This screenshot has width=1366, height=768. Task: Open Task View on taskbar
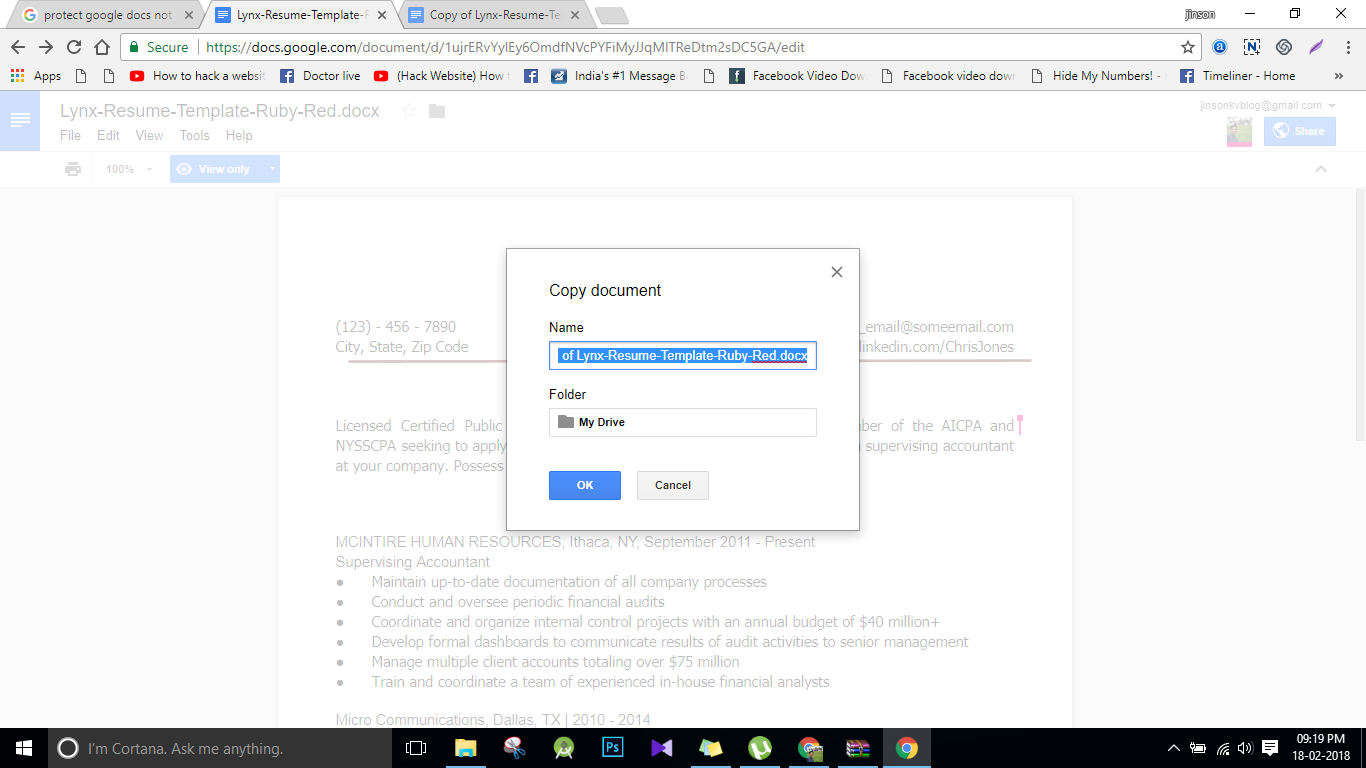coord(416,748)
